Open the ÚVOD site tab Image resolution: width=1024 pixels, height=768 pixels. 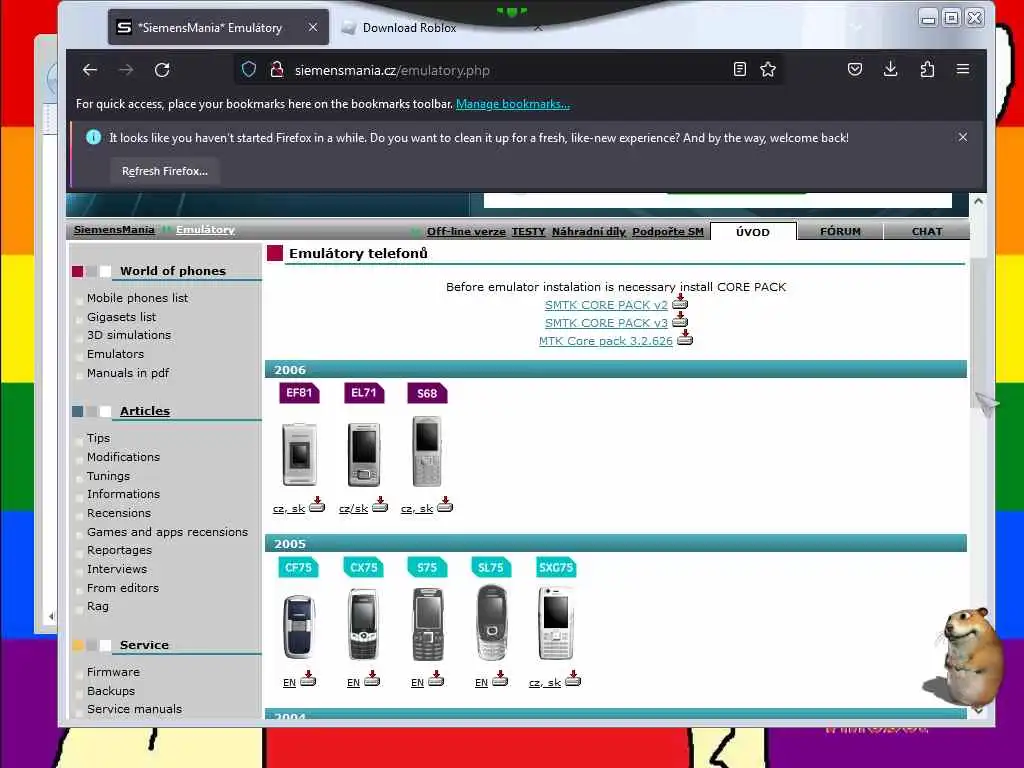pyautogui.click(x=753, y=232)
